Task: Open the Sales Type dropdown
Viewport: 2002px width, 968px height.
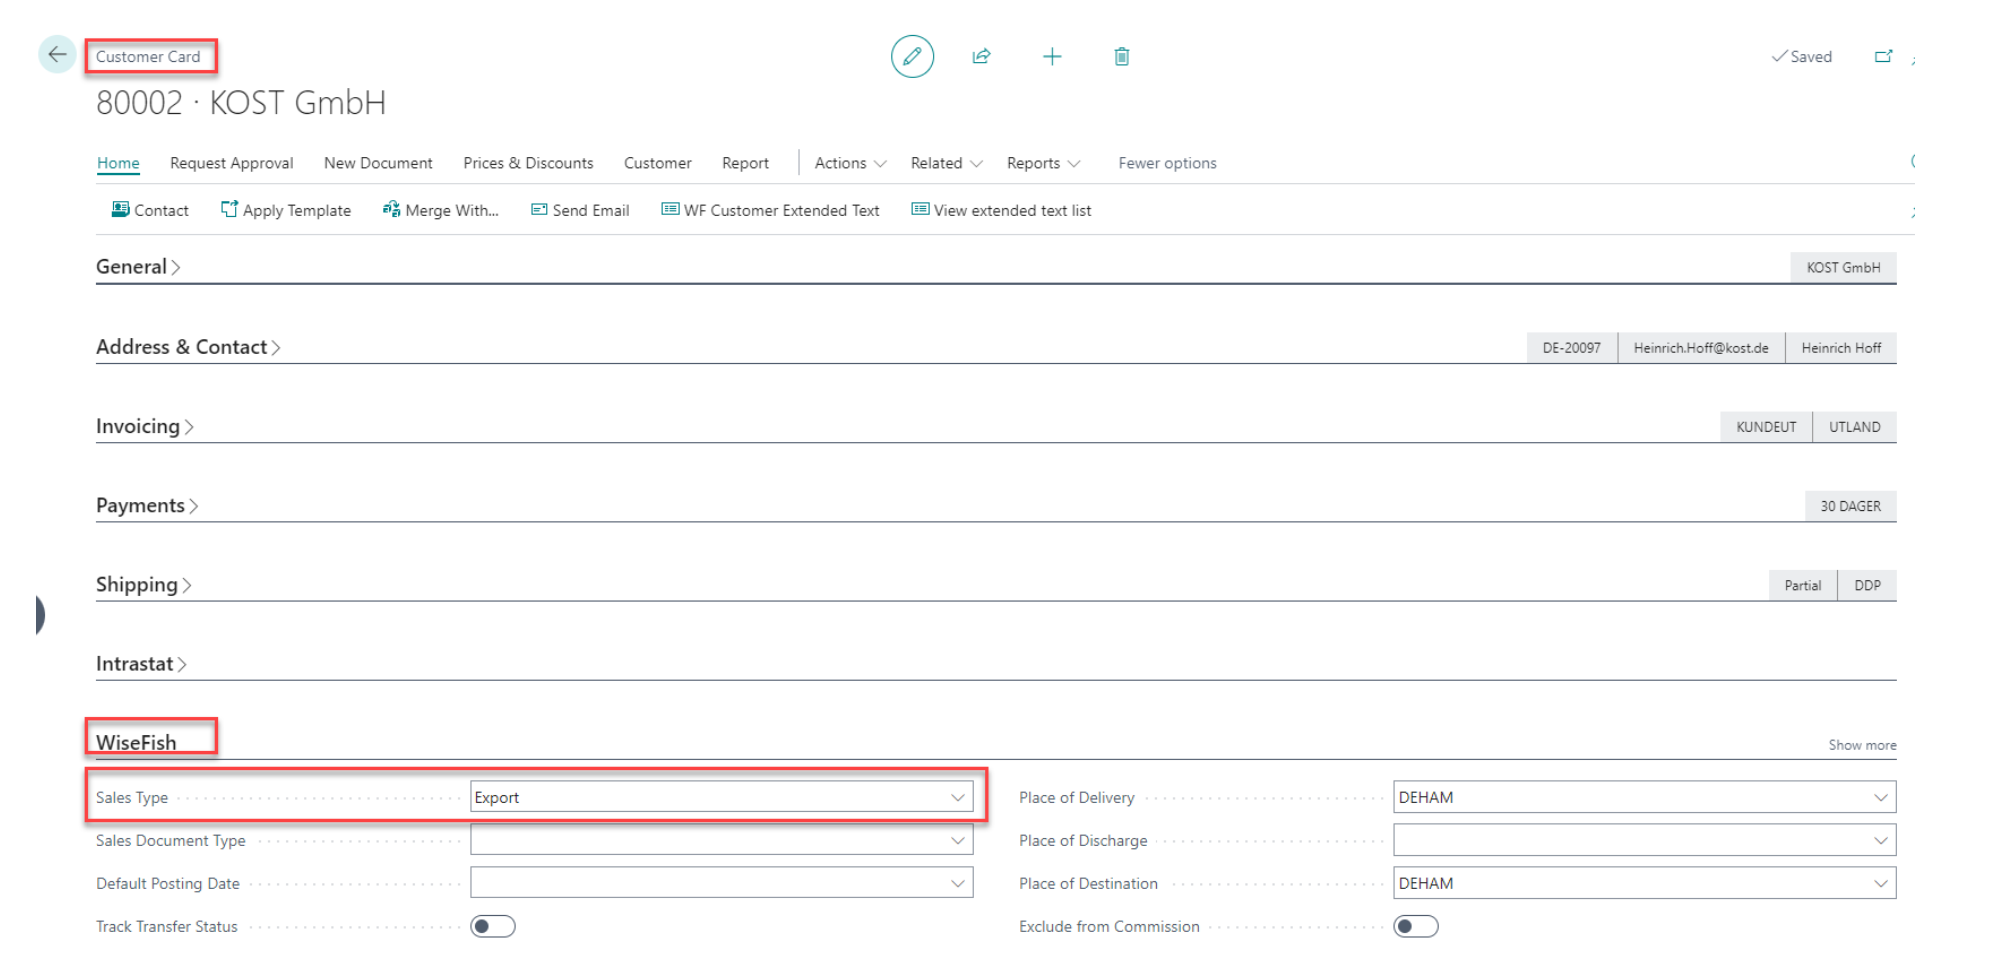Action: pos(957,798)
